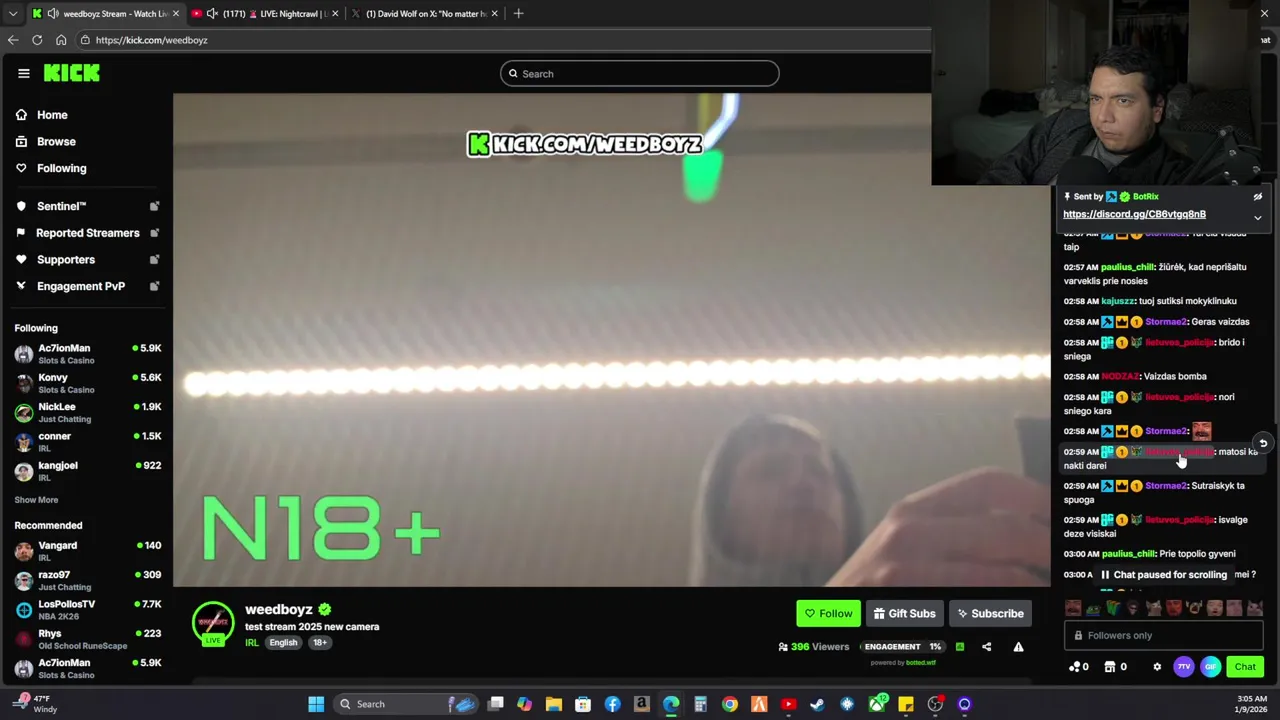
Task: Hide the pinned chat message
Action: 1258,197
